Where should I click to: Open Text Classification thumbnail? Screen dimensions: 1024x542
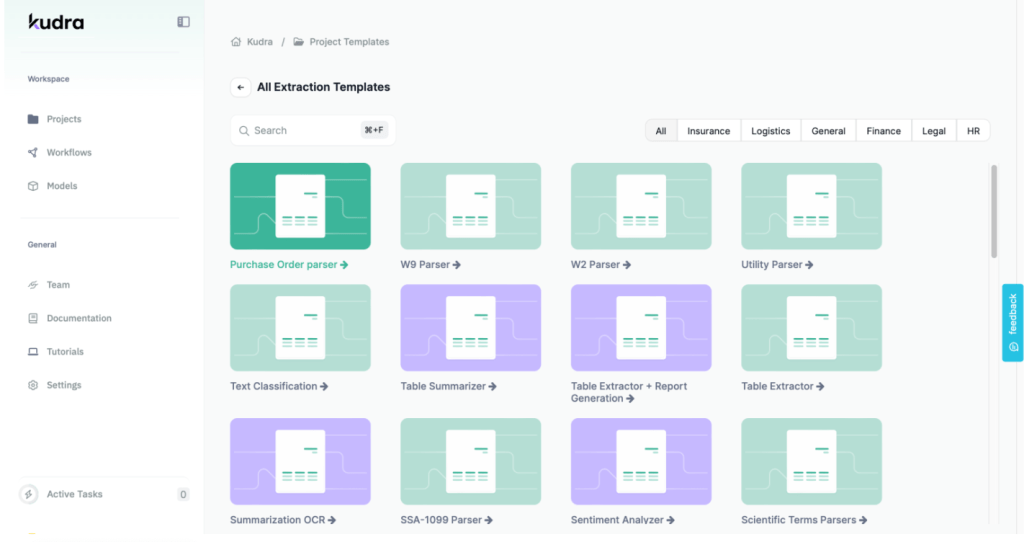coord(300,328)
